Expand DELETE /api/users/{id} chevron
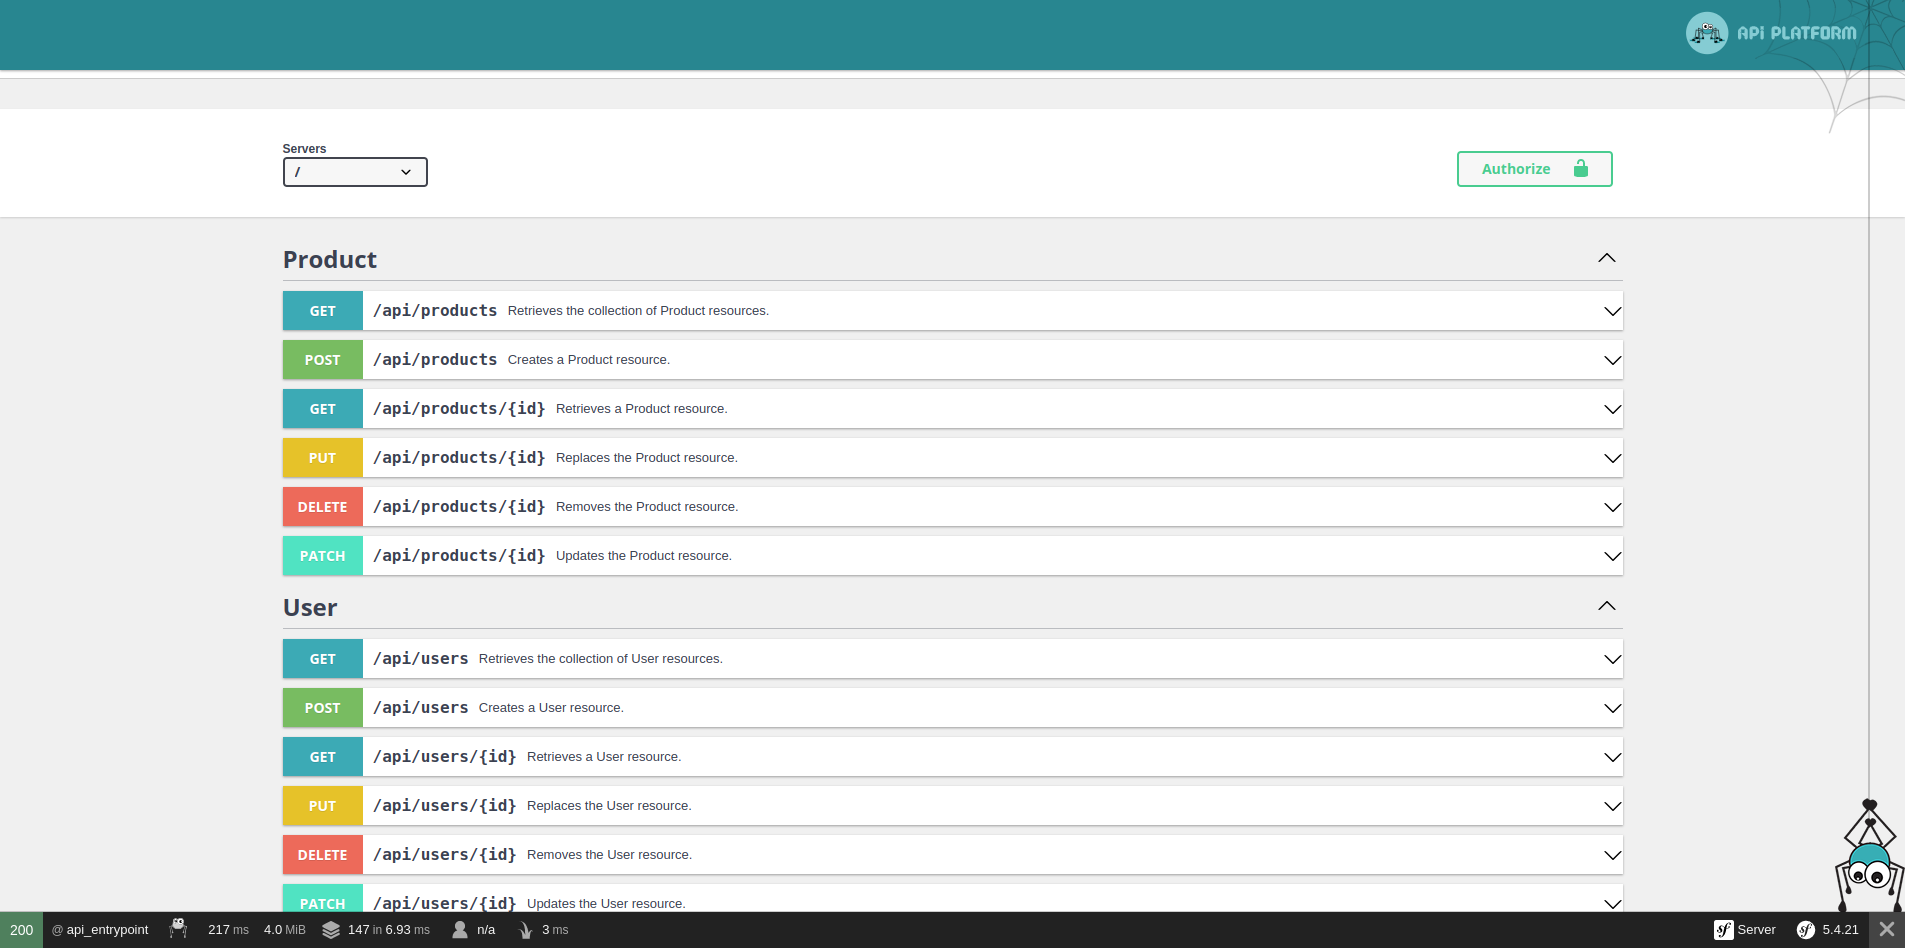This screenshot has width=1905, height=948. 1613,855
